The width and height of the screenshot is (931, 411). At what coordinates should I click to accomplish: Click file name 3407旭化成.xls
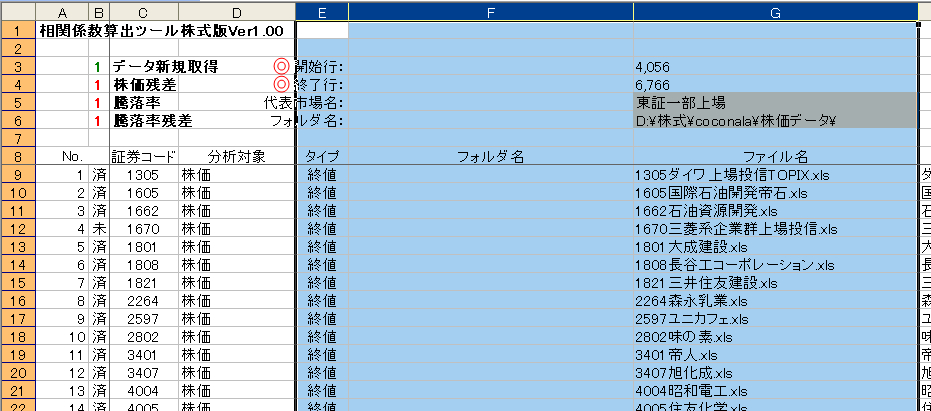coord(683,373)
